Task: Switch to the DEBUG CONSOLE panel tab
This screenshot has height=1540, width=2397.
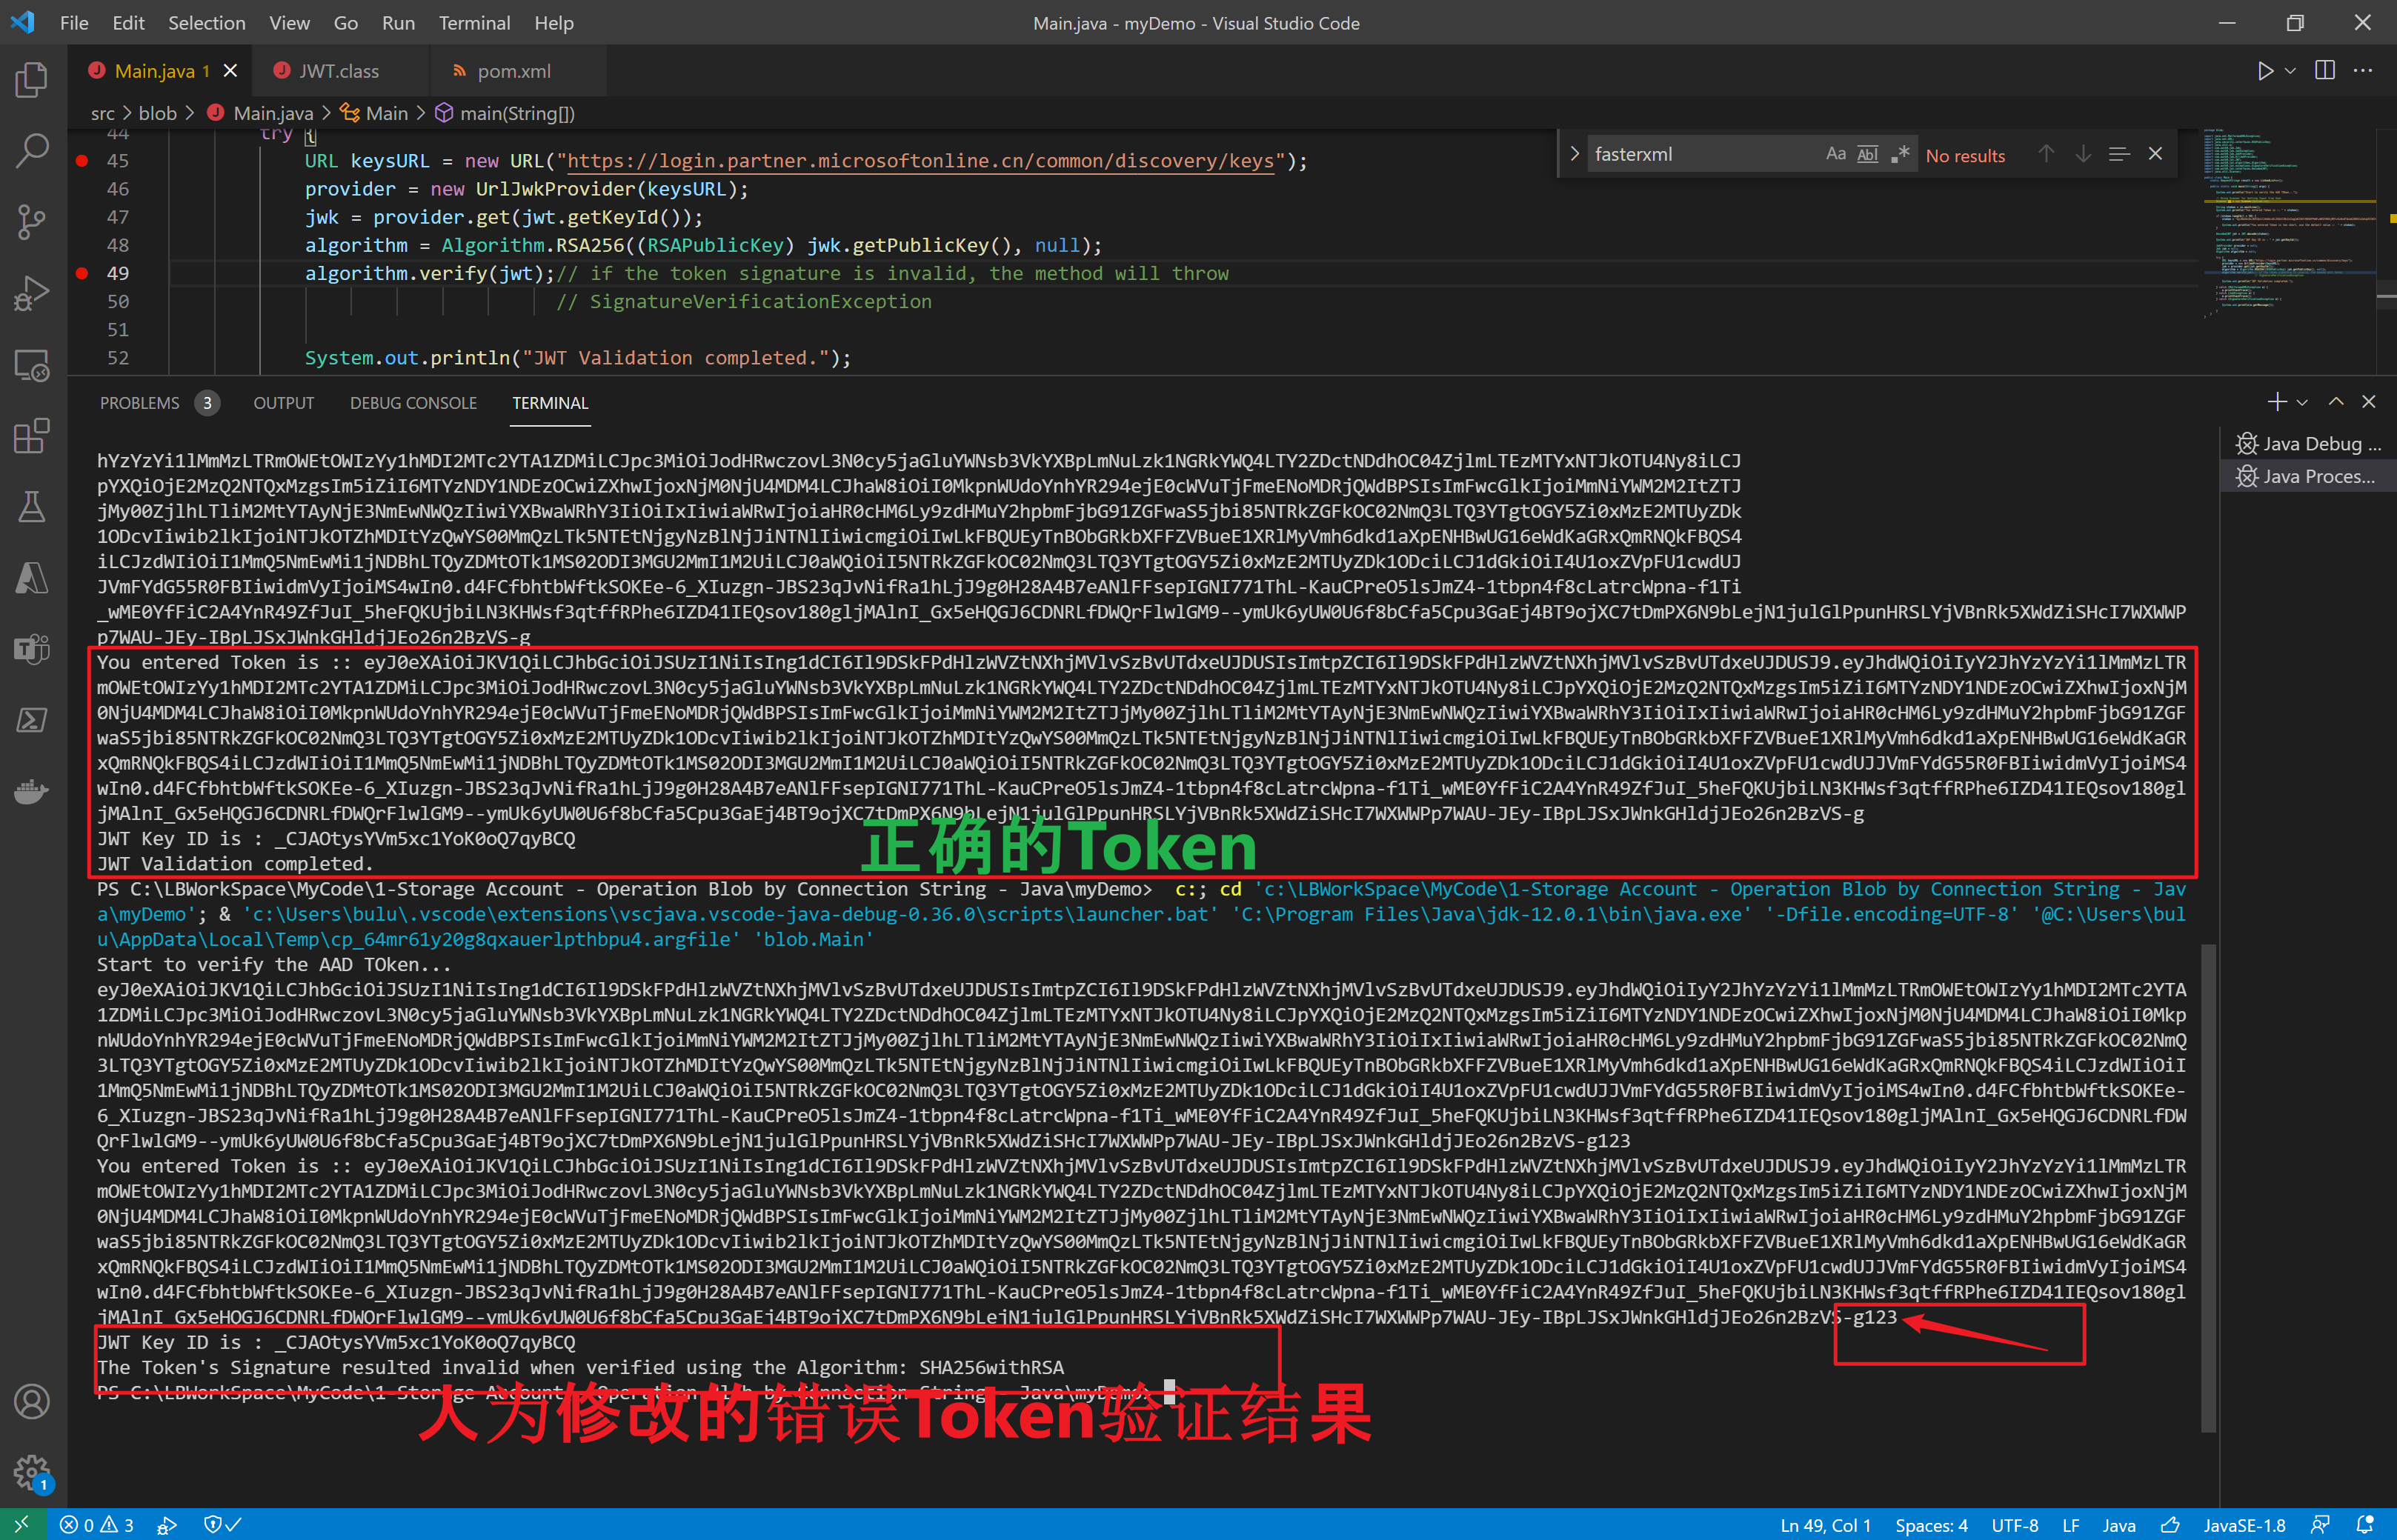Action: tap(413, 403)
